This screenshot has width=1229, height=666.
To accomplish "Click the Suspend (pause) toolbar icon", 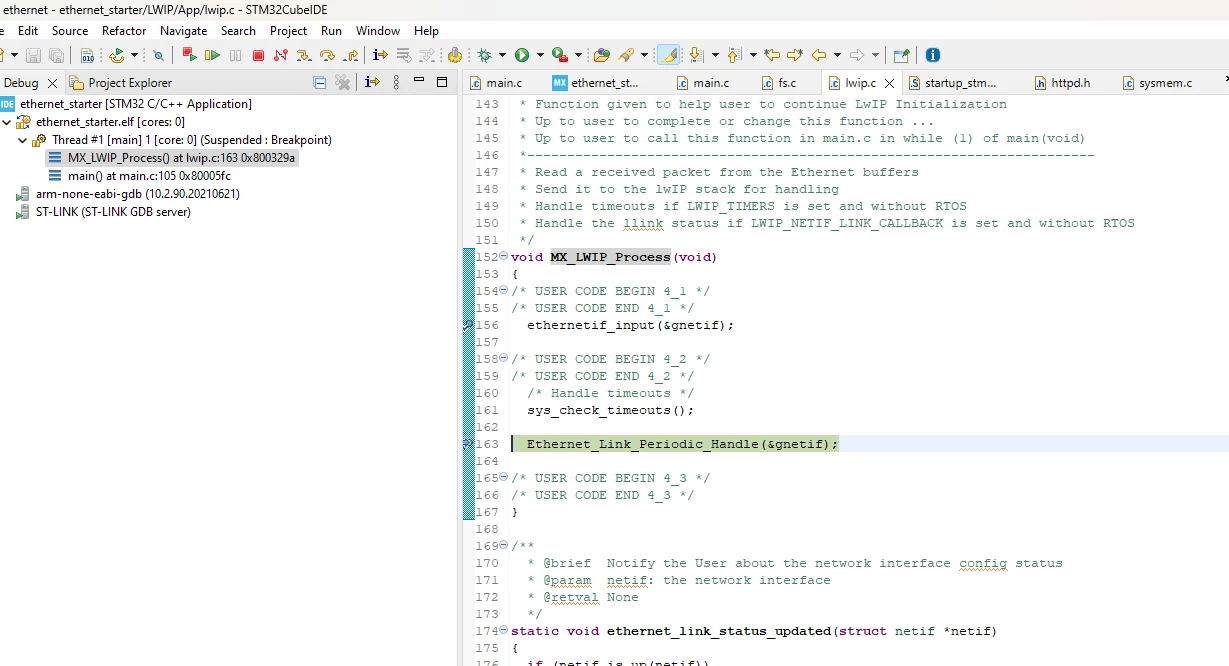I will [x=235, y=55].
